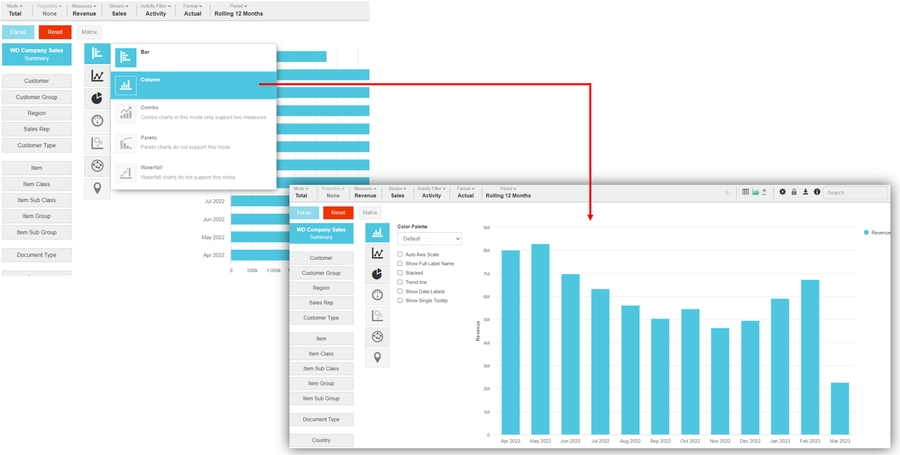The width and height of the screenshot is (900, 455).
Task: Select the gauge chart icon in column chart window
Action: [377, 295]
